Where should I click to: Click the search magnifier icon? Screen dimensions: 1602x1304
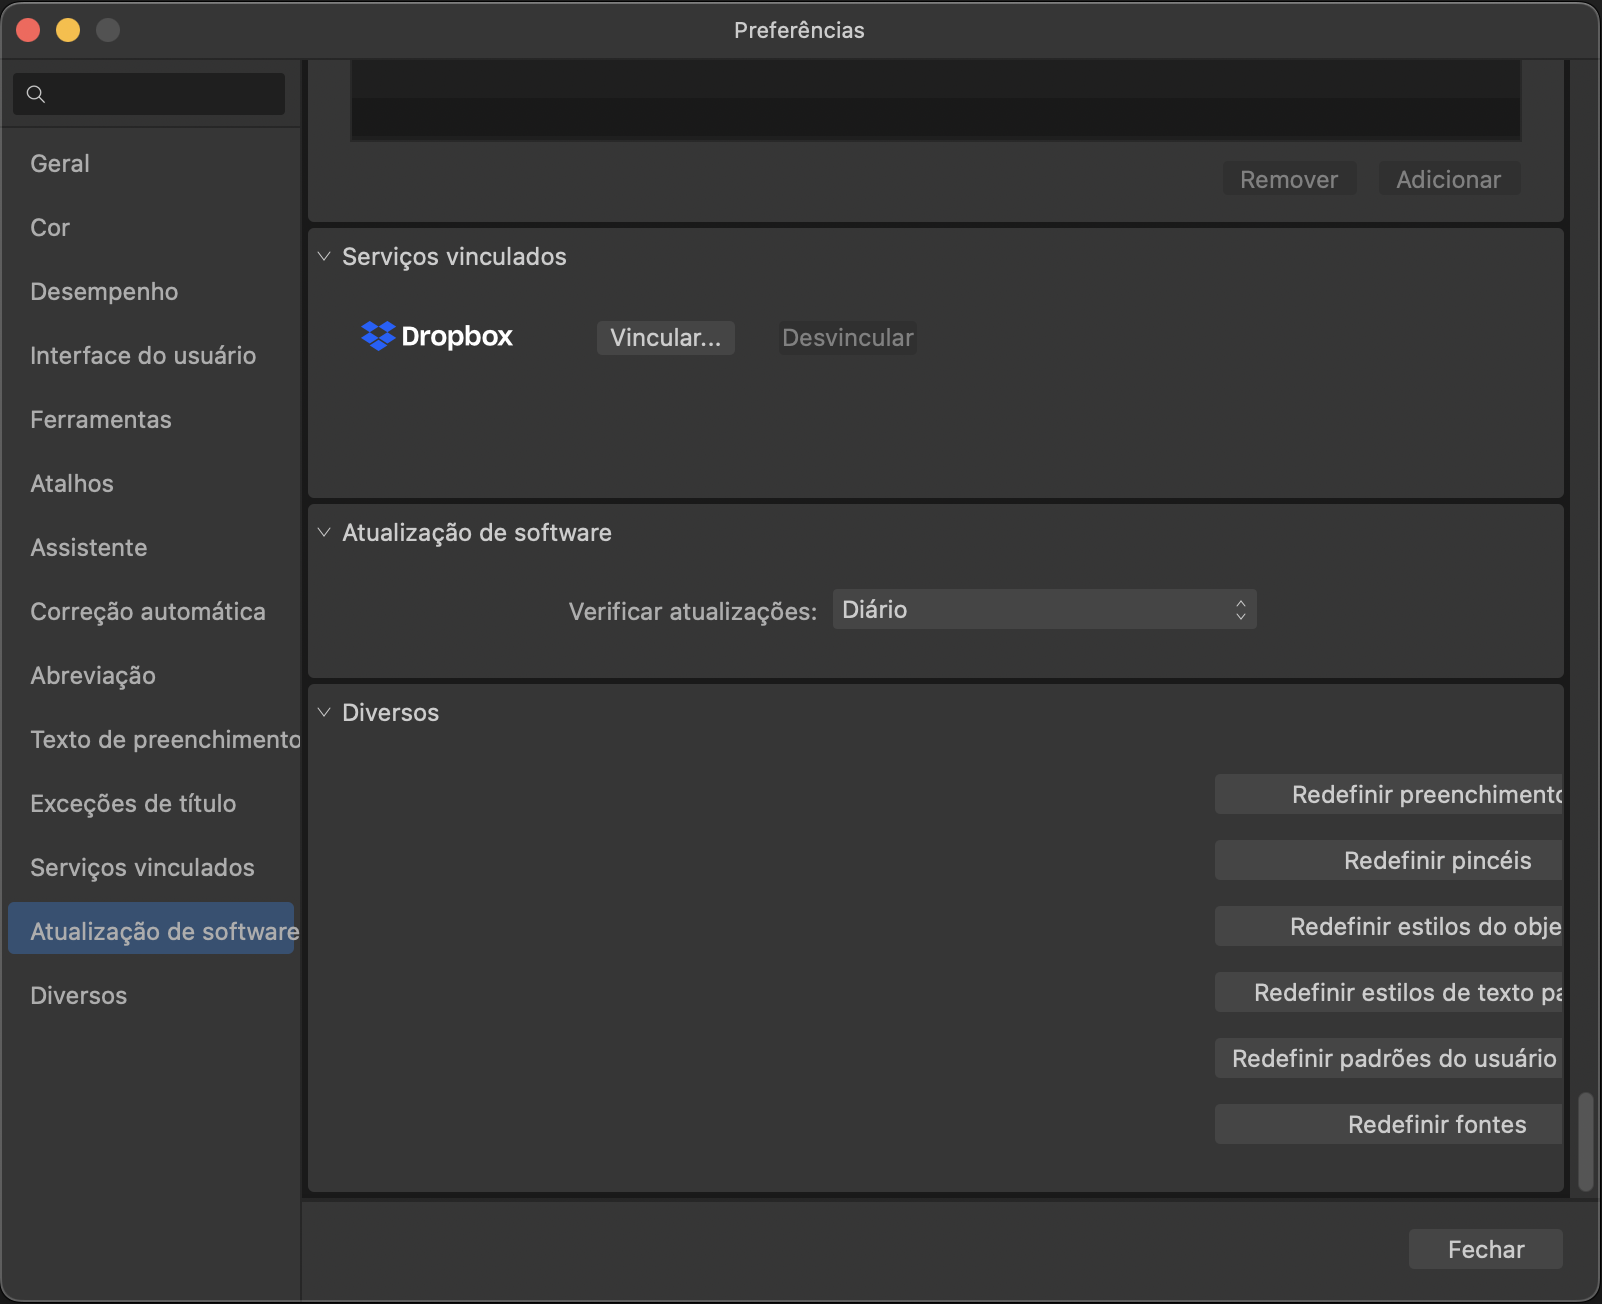[x=36, y=94]
